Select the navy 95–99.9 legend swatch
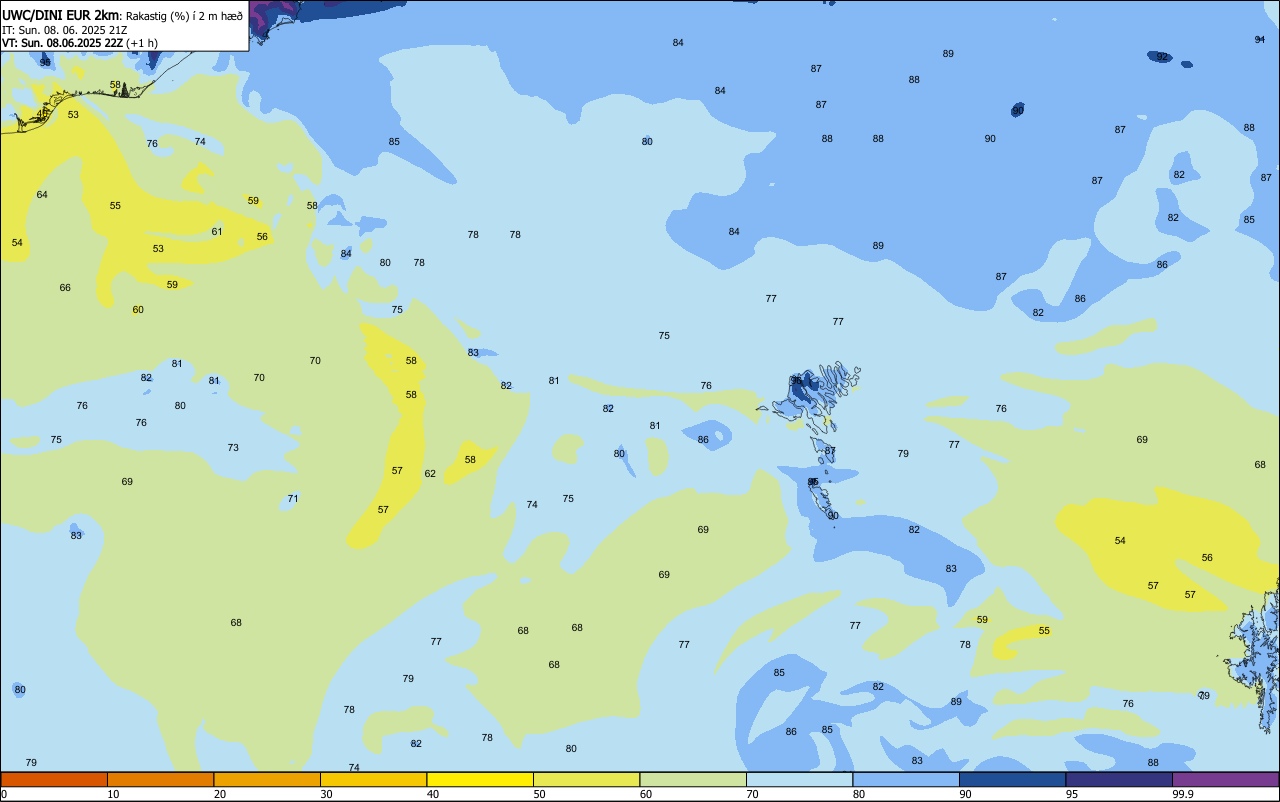 pos(1119,779)
